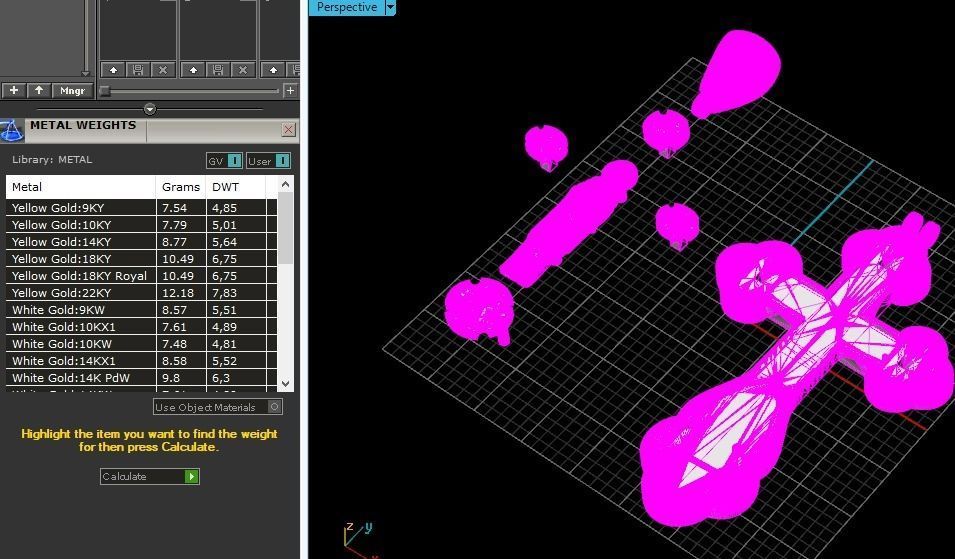Click the second slot's load up-arrow icon
955x559 pixels.
tap(193, 70)
